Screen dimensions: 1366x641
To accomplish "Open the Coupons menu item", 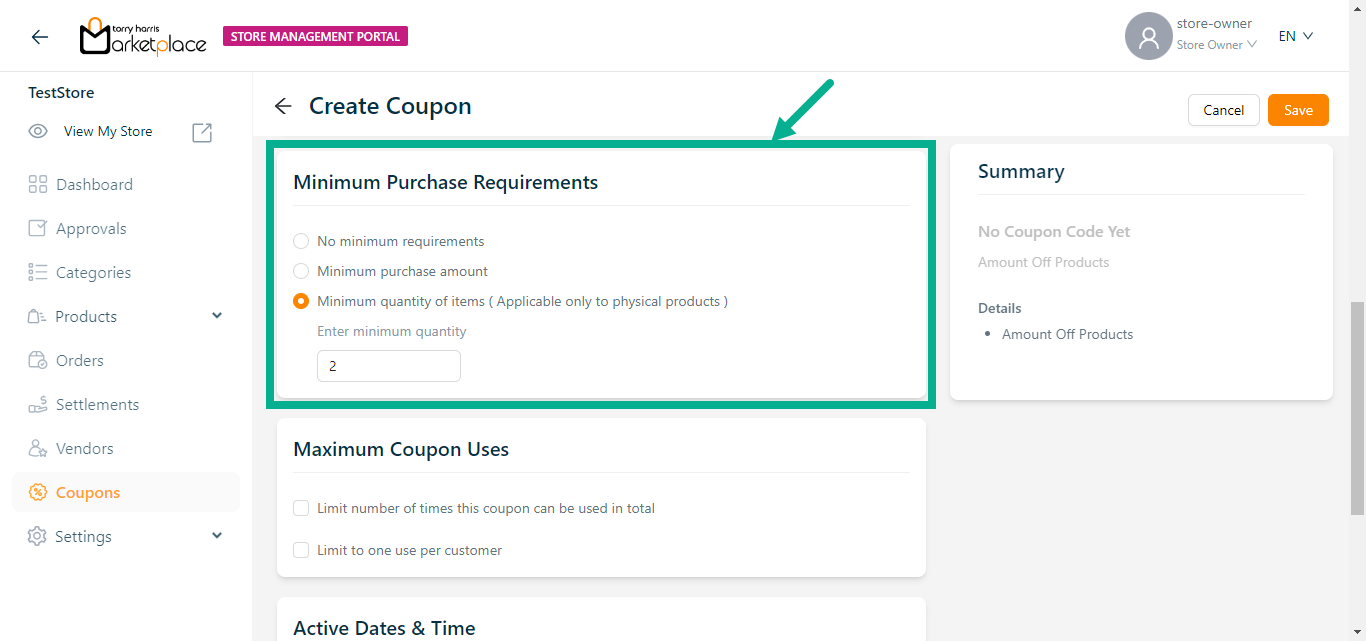I will pyautogui.click(x=88, y=492).
